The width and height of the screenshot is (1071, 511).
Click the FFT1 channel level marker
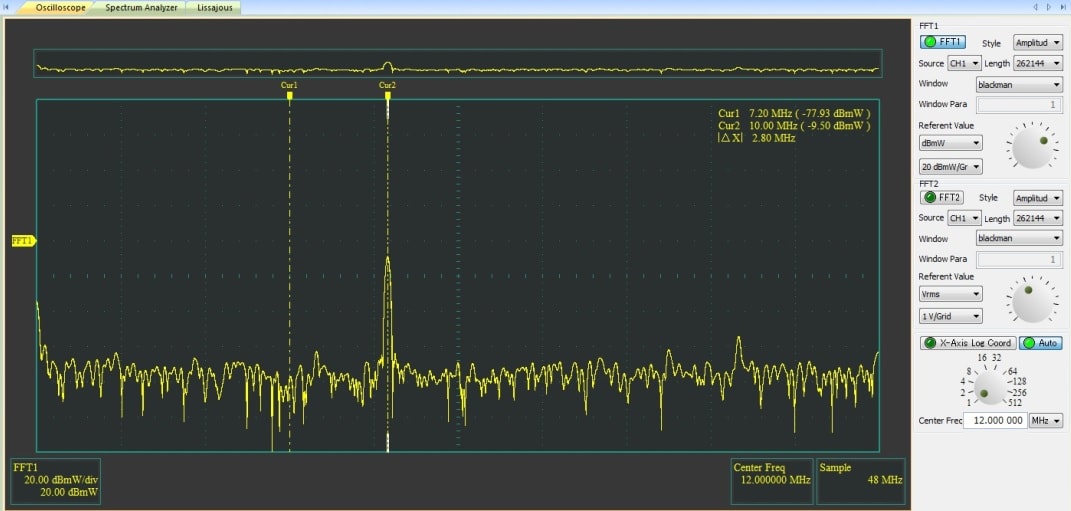tap(23, 241)
